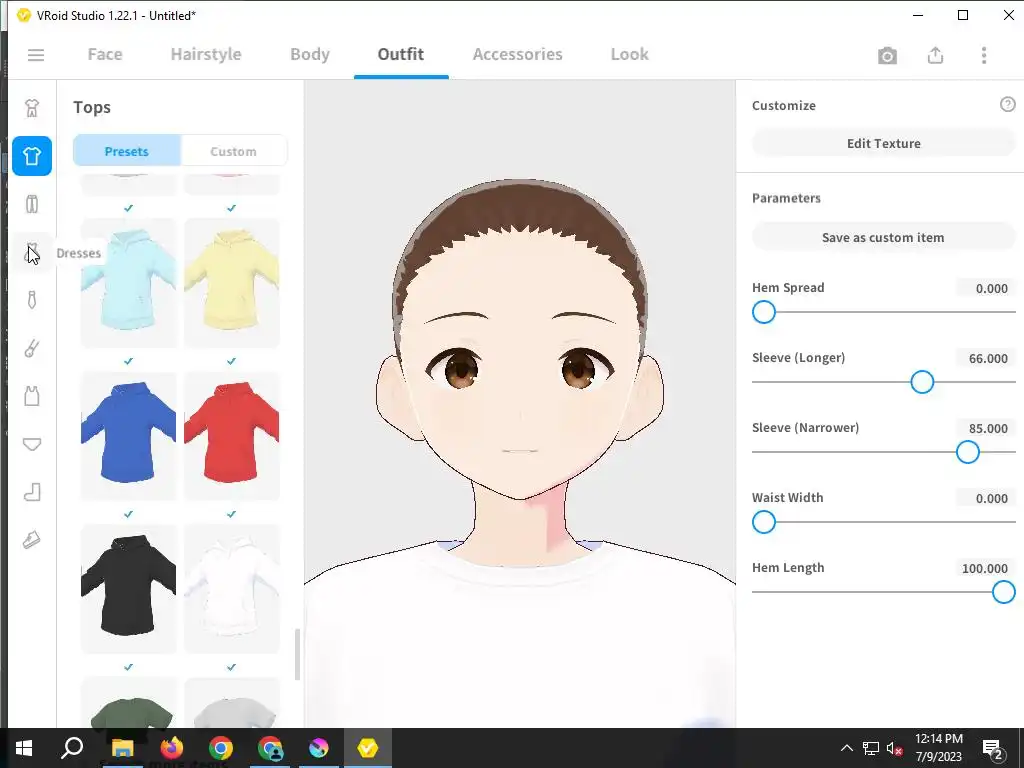Switch to the Accessories tab
The image size is (1024, 768).
tap(517, 54)
